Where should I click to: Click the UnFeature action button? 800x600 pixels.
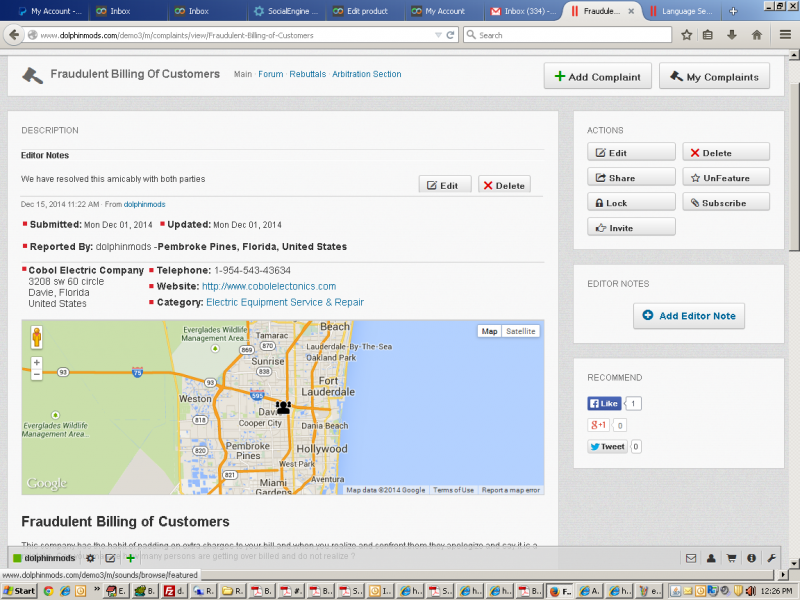point(726,178)
